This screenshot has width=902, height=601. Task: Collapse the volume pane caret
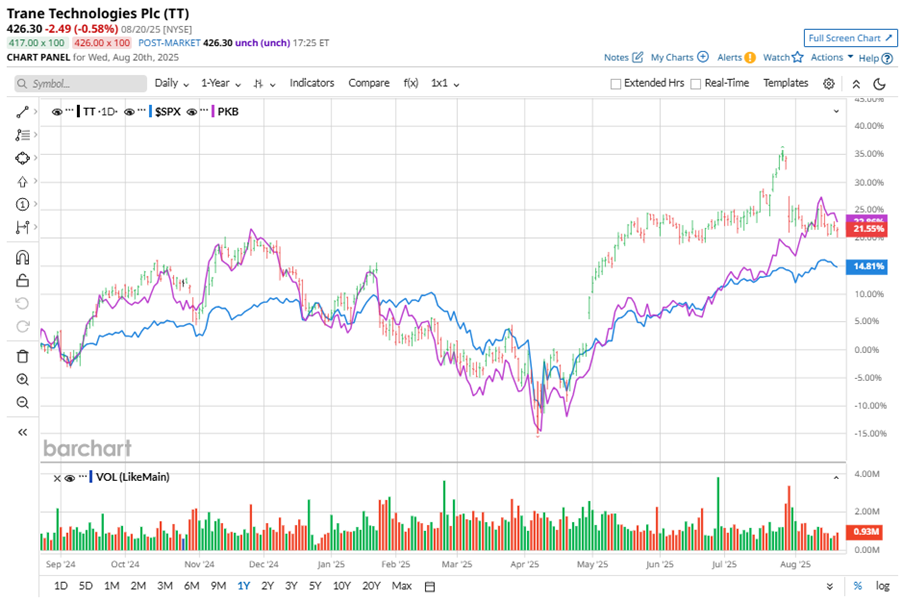(836, 478)
